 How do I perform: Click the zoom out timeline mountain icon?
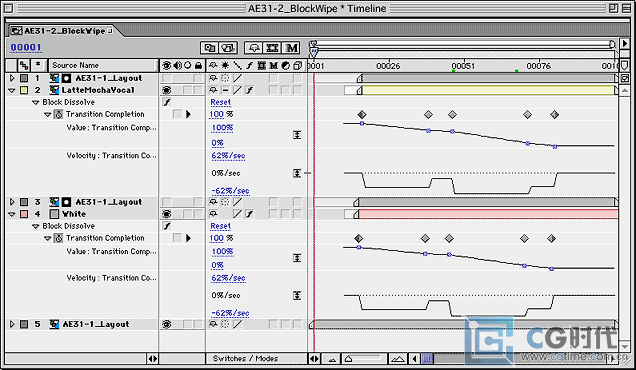pyautogui.click(x=332, y=359)
